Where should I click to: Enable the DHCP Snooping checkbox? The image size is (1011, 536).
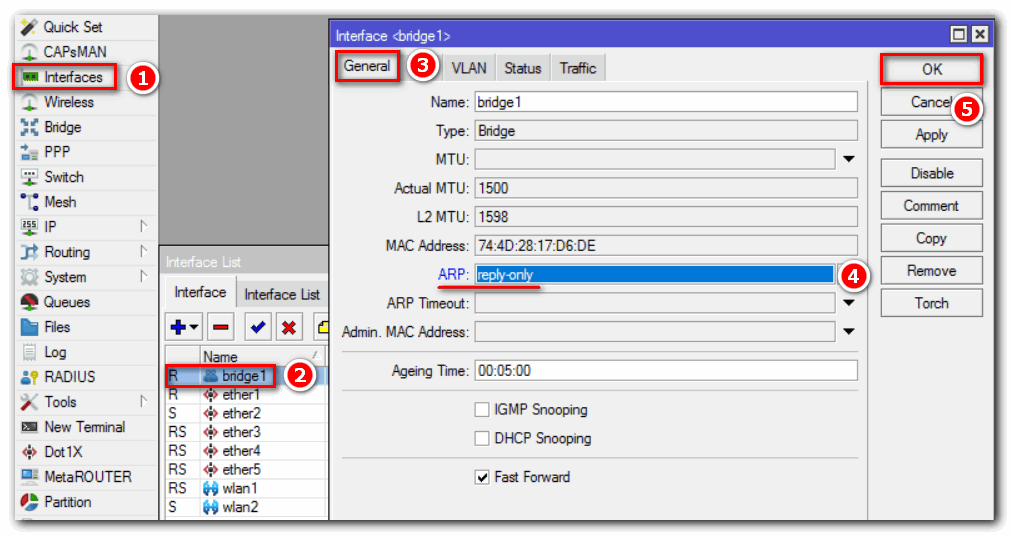[482, 438]
